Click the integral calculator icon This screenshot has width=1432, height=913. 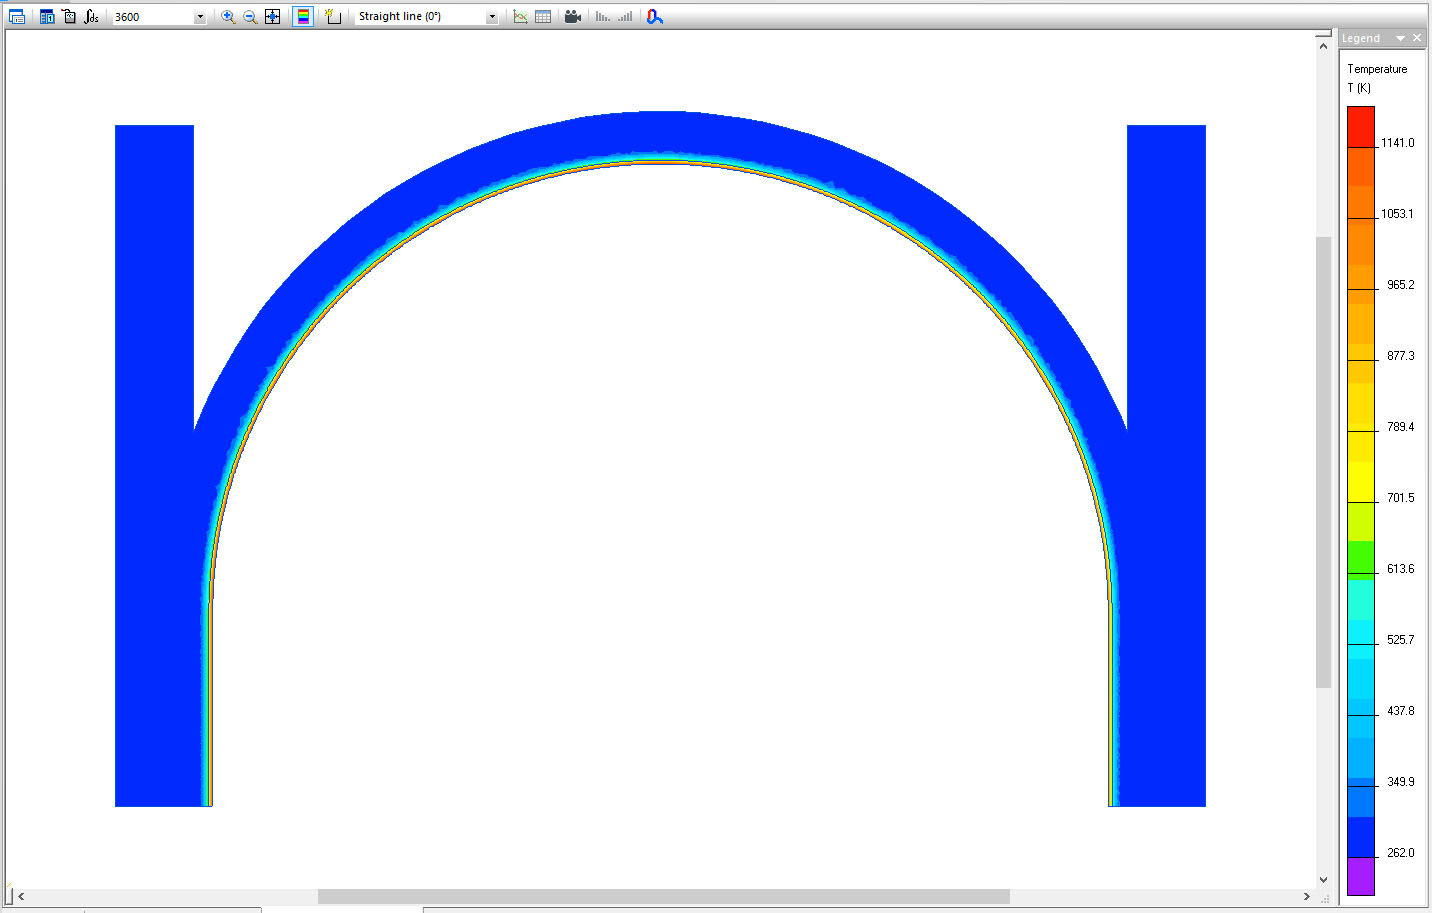point(91,16)
